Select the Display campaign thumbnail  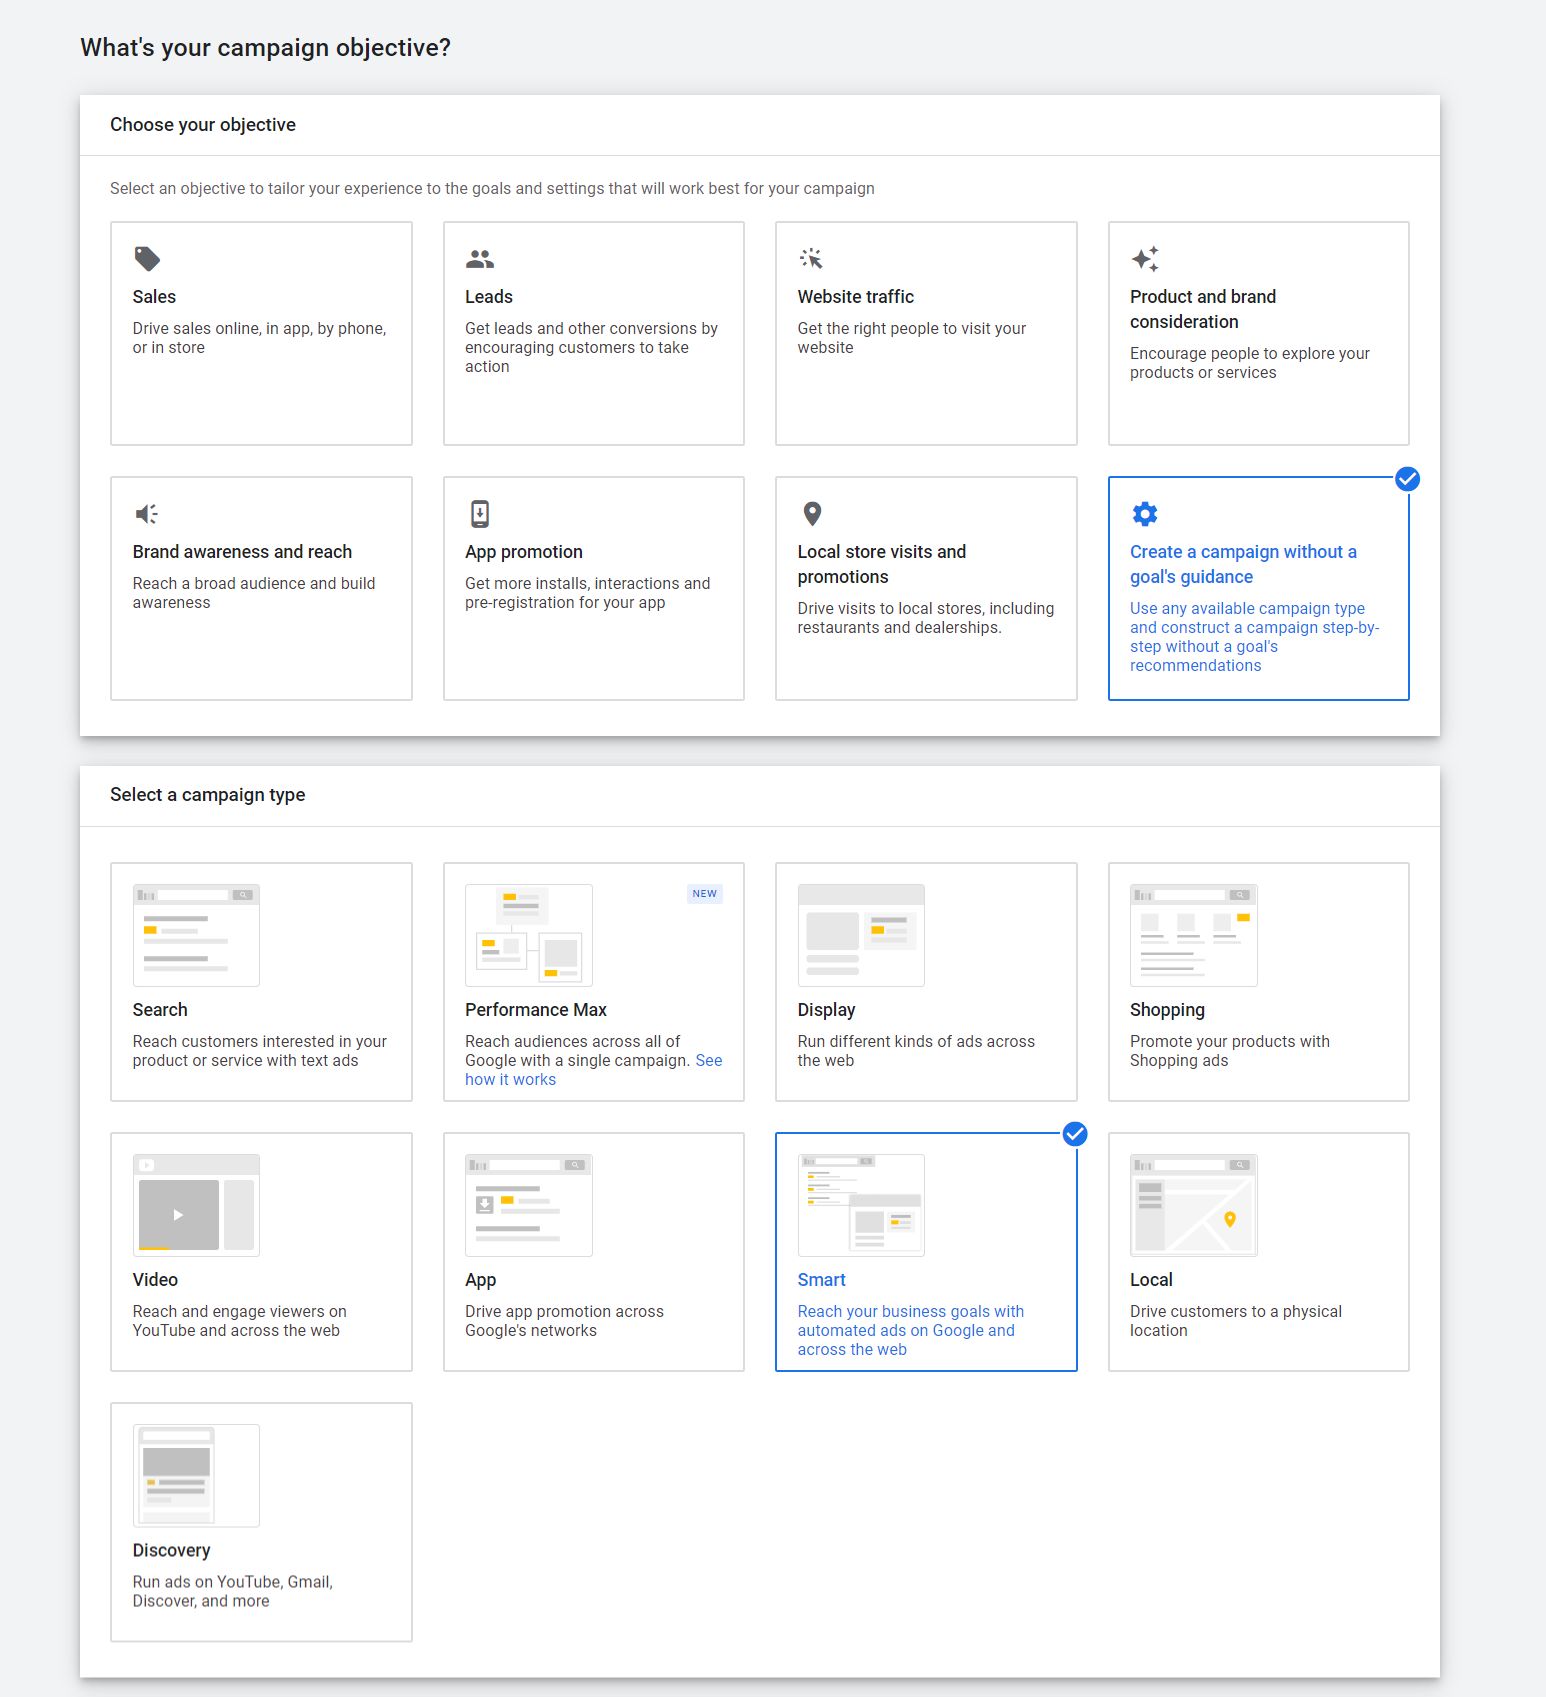pyautogui.click(x=860, y=935)
